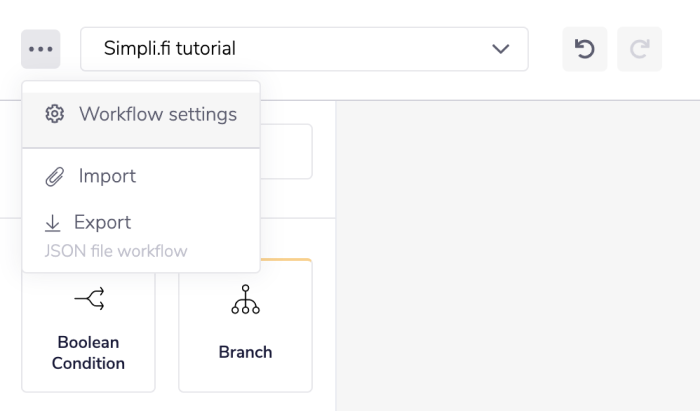Open the "Simpli.fi tutorial" workflow dropdown
Image resolution: width=700 pixels, height=412 pixels.
click(x=290, y=49)
